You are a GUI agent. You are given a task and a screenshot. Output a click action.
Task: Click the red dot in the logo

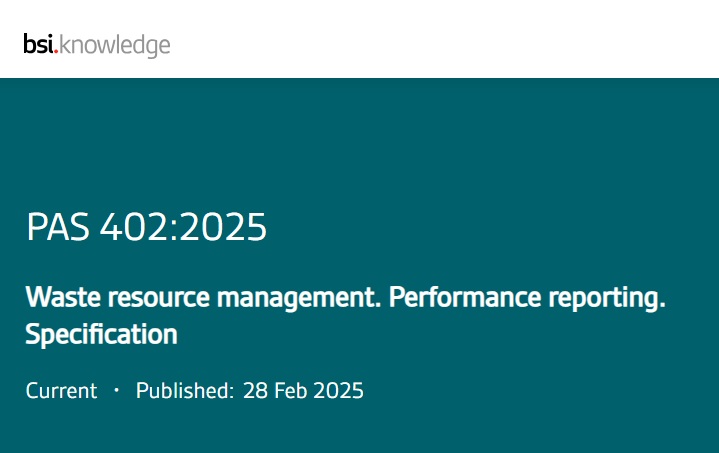point(56,51)
